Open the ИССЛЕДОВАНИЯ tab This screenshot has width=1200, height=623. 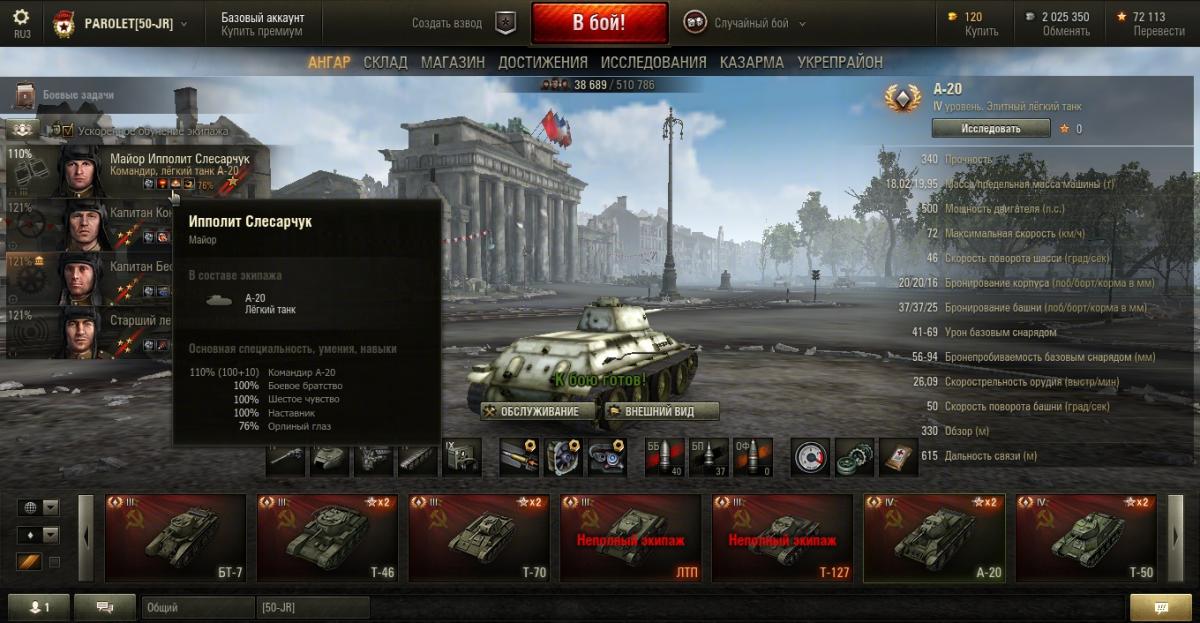654,62
